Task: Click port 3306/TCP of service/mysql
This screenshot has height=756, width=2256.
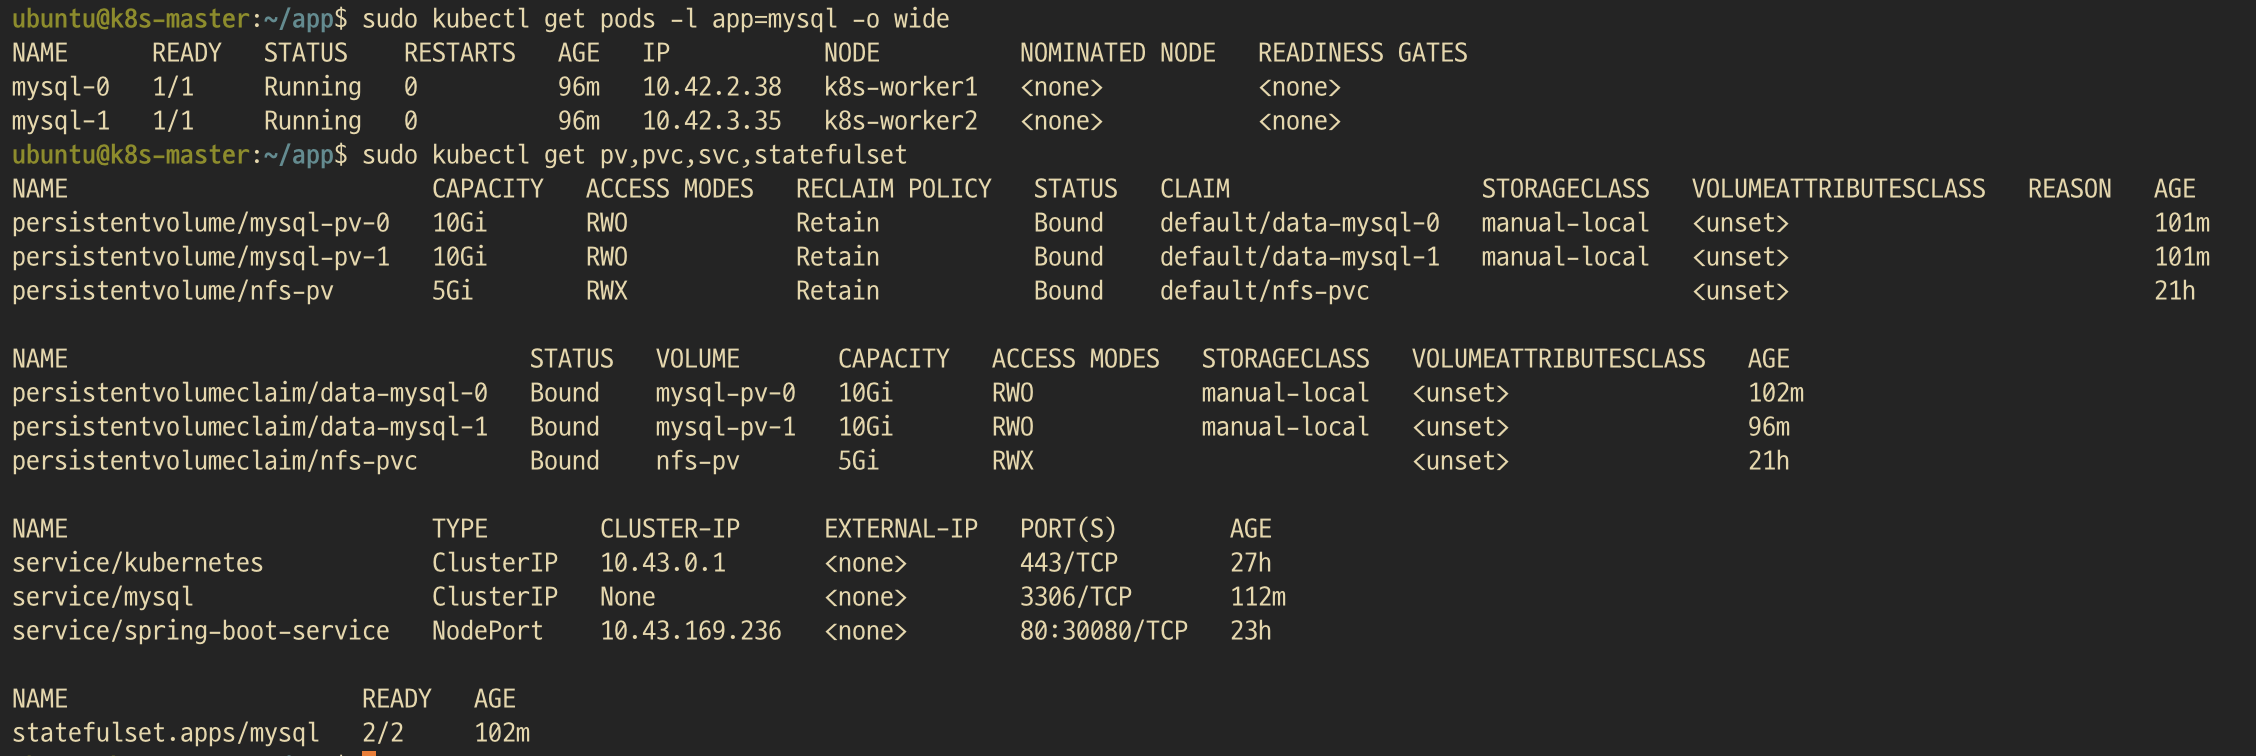Action: [x=1076, y=597]
